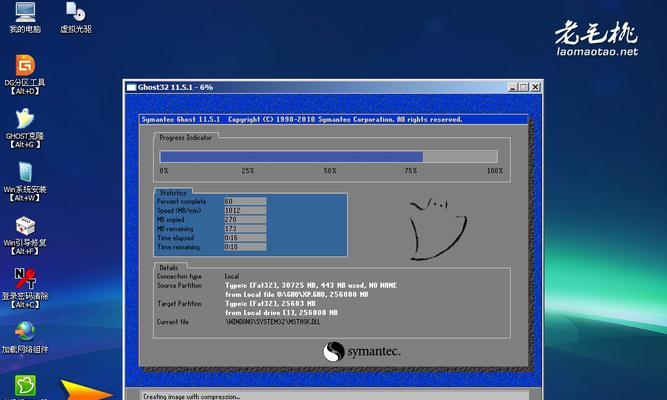Click the 100% progress marker label
This screenshot has height=400, width=667.
495,171
